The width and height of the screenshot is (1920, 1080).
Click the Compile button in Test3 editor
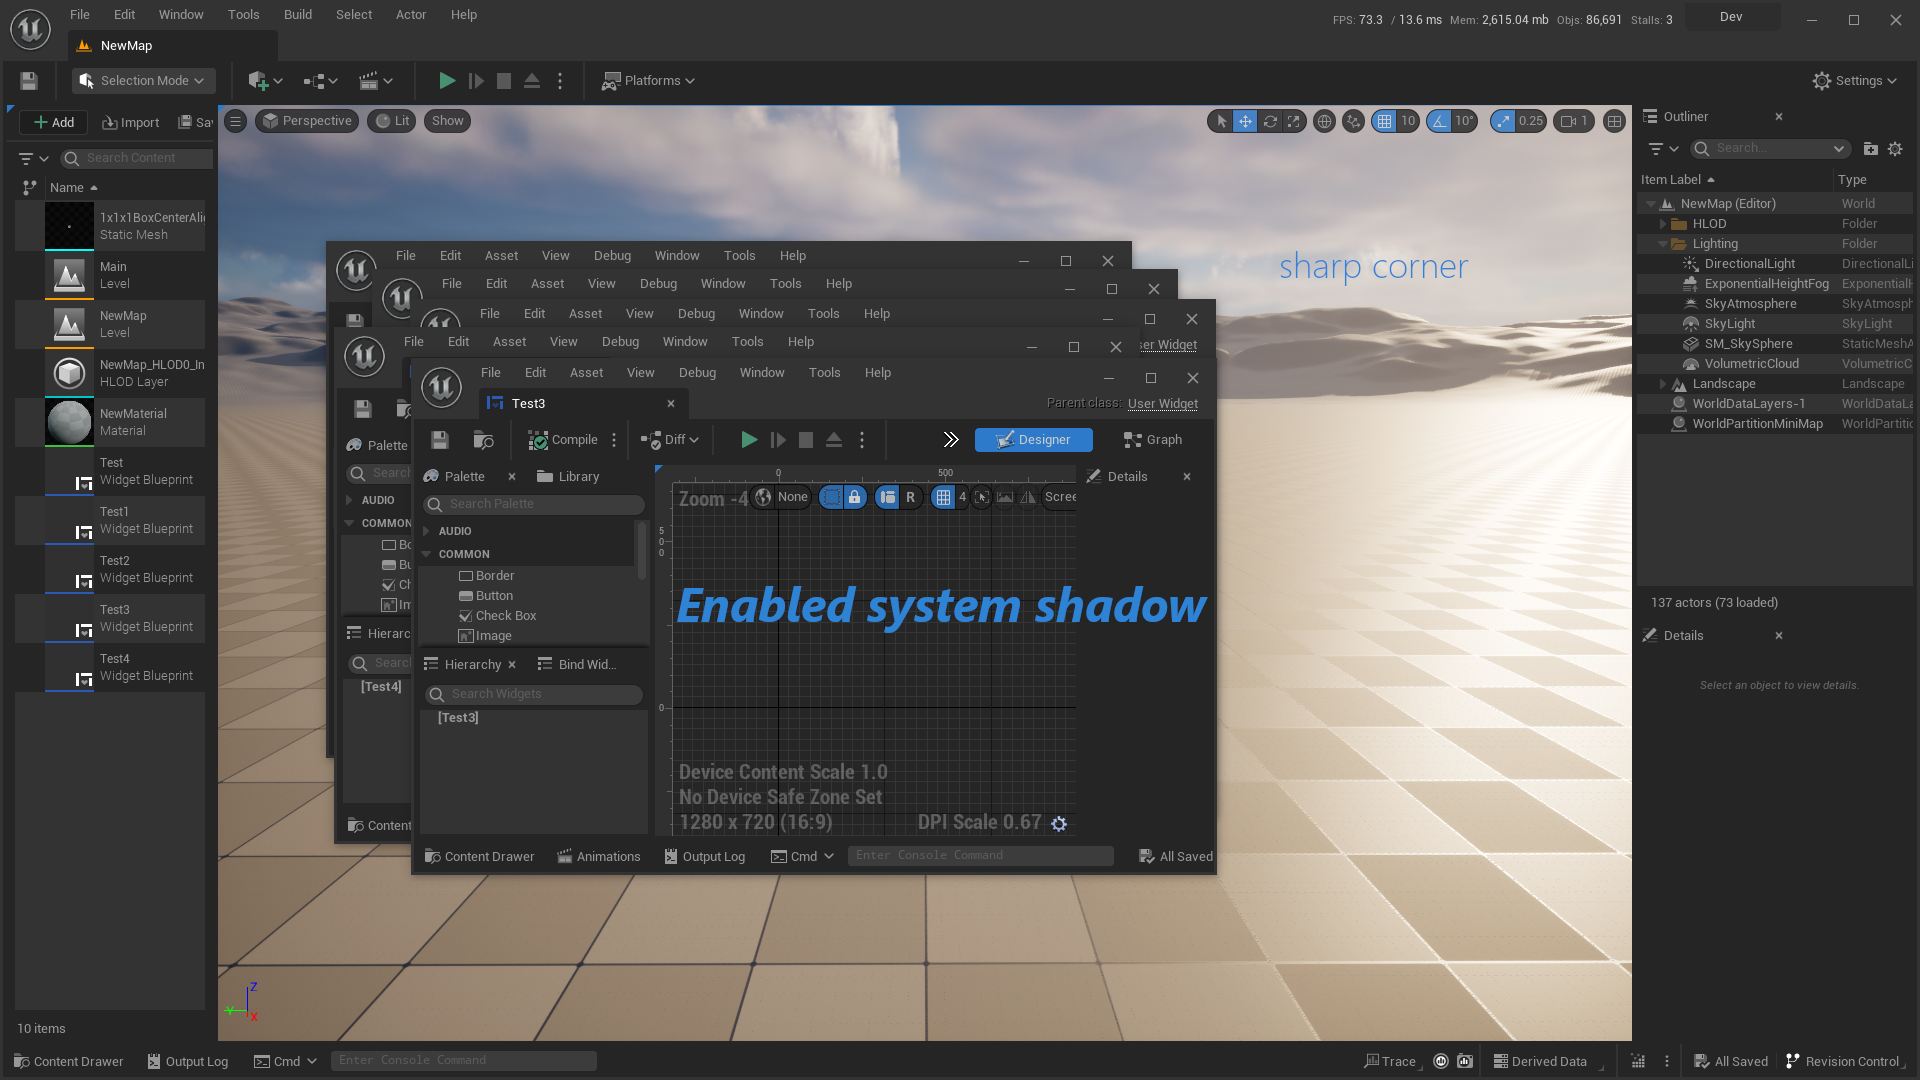click(x=563, y=440)
